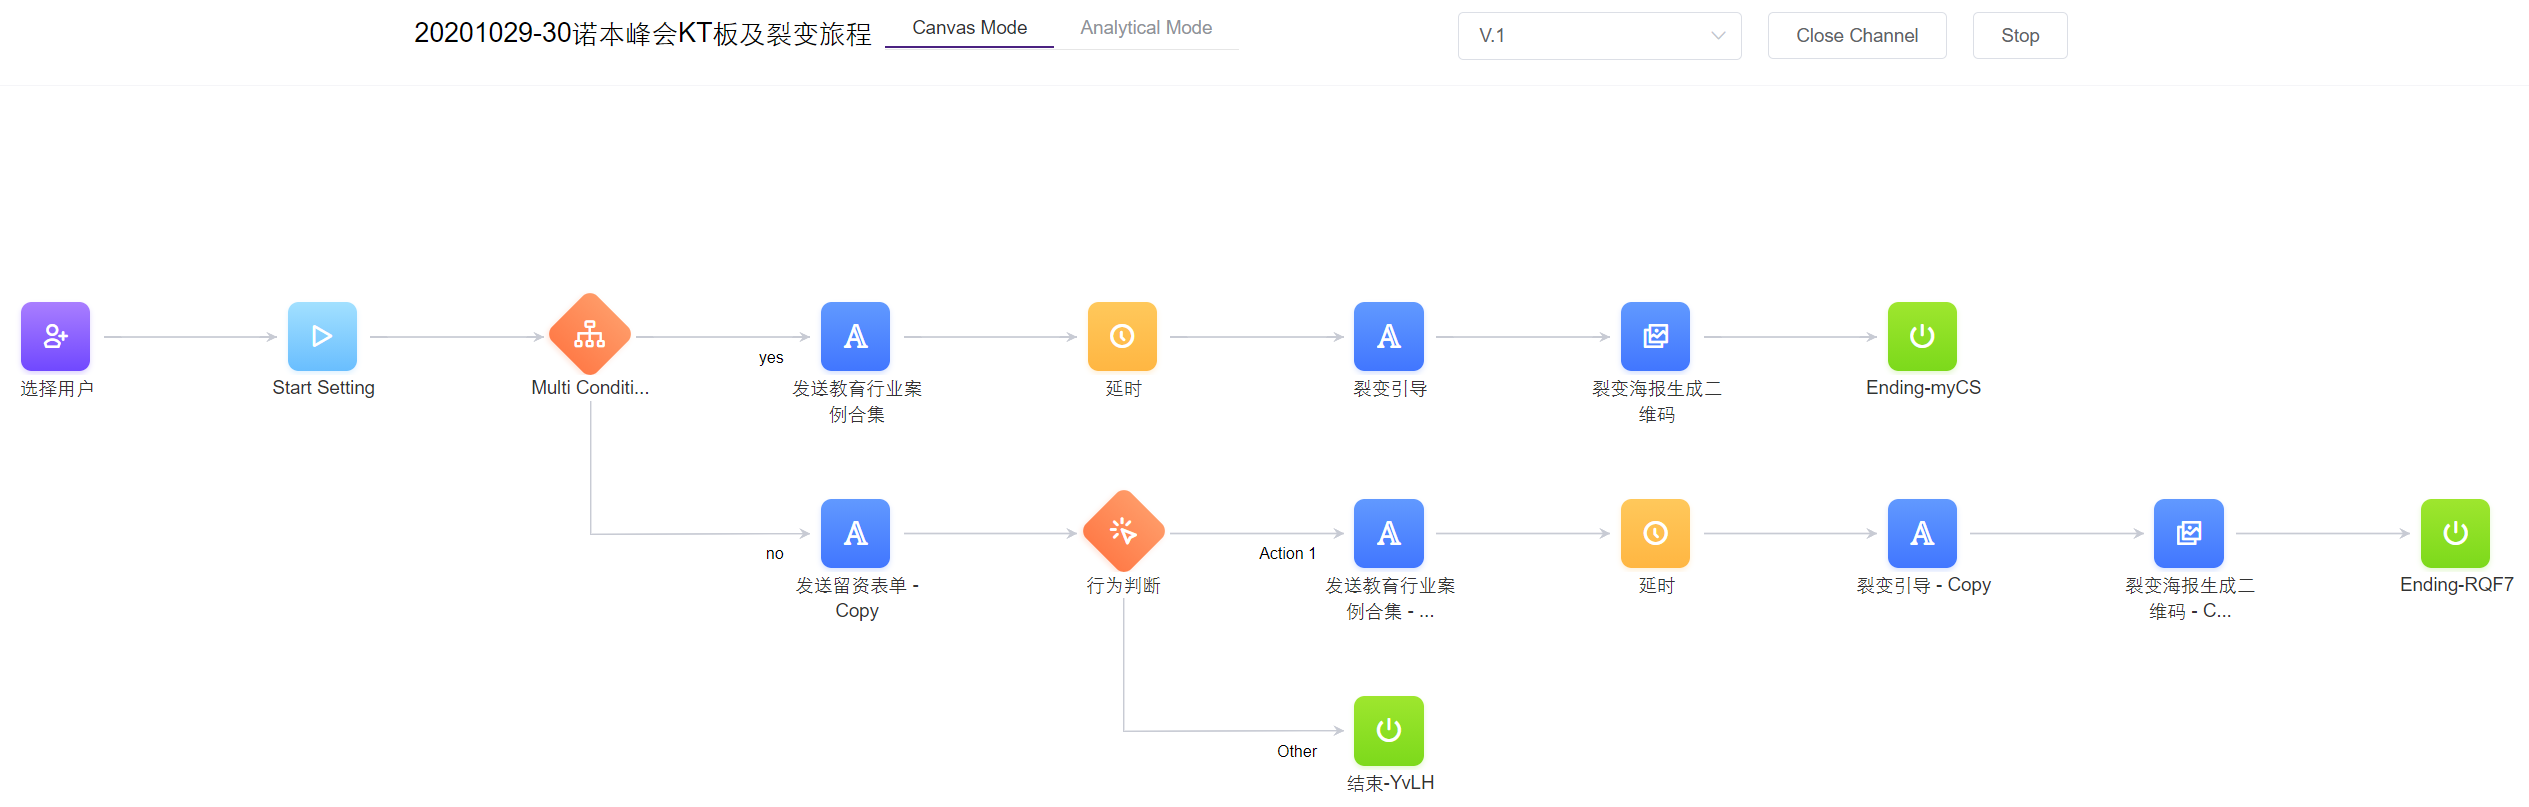Open the 发送留资表单 - Copy node
The image size is (2529, 807).
point(855,533)
